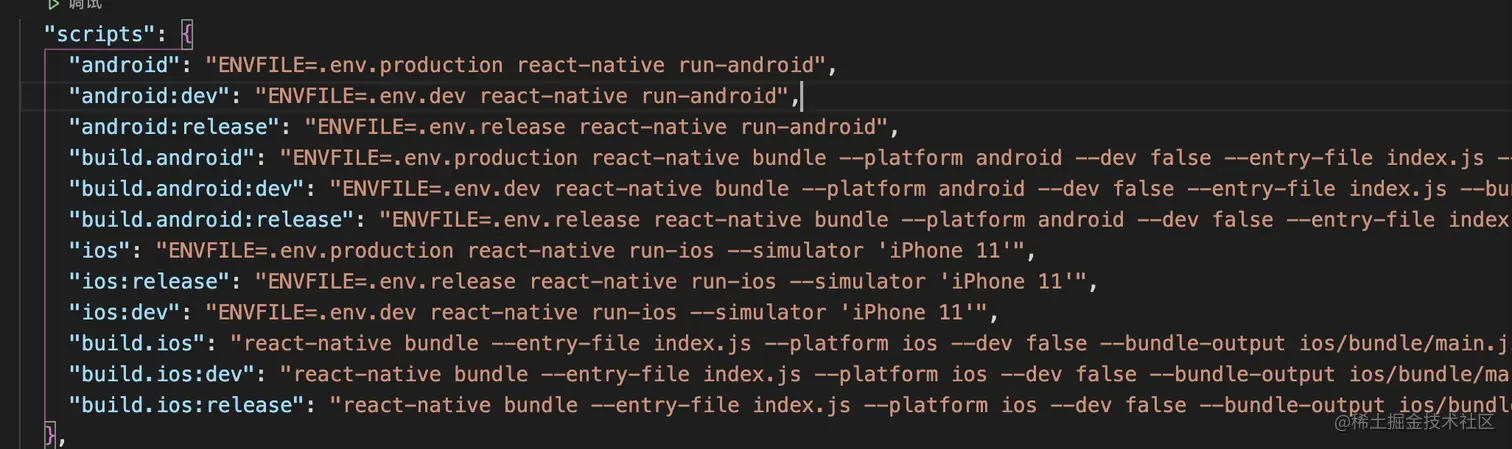
Task: Click the build.android command value string
Action: (x=895, y=158)
